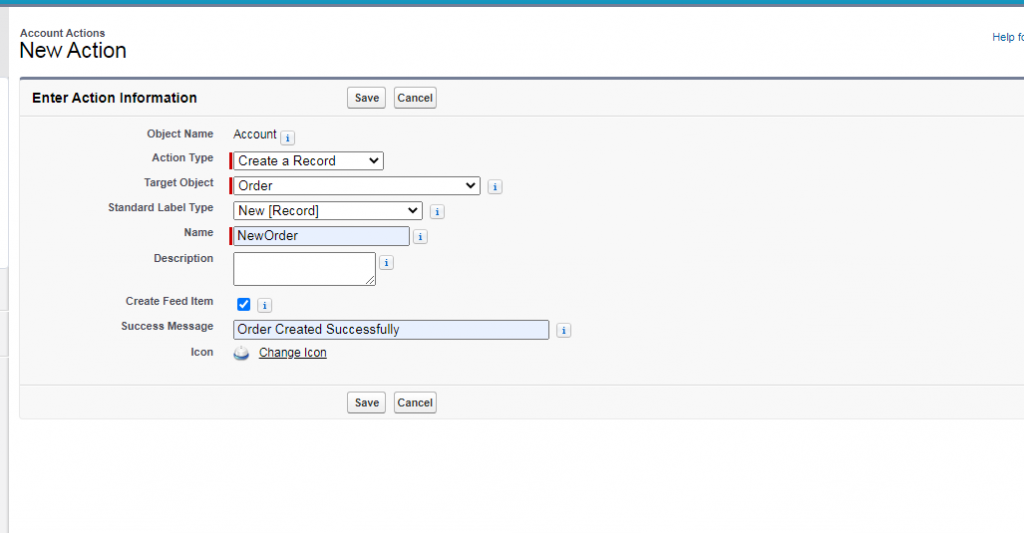Click the info icon next to Object Name Account

pyautogui.click(x=287, y=138)
